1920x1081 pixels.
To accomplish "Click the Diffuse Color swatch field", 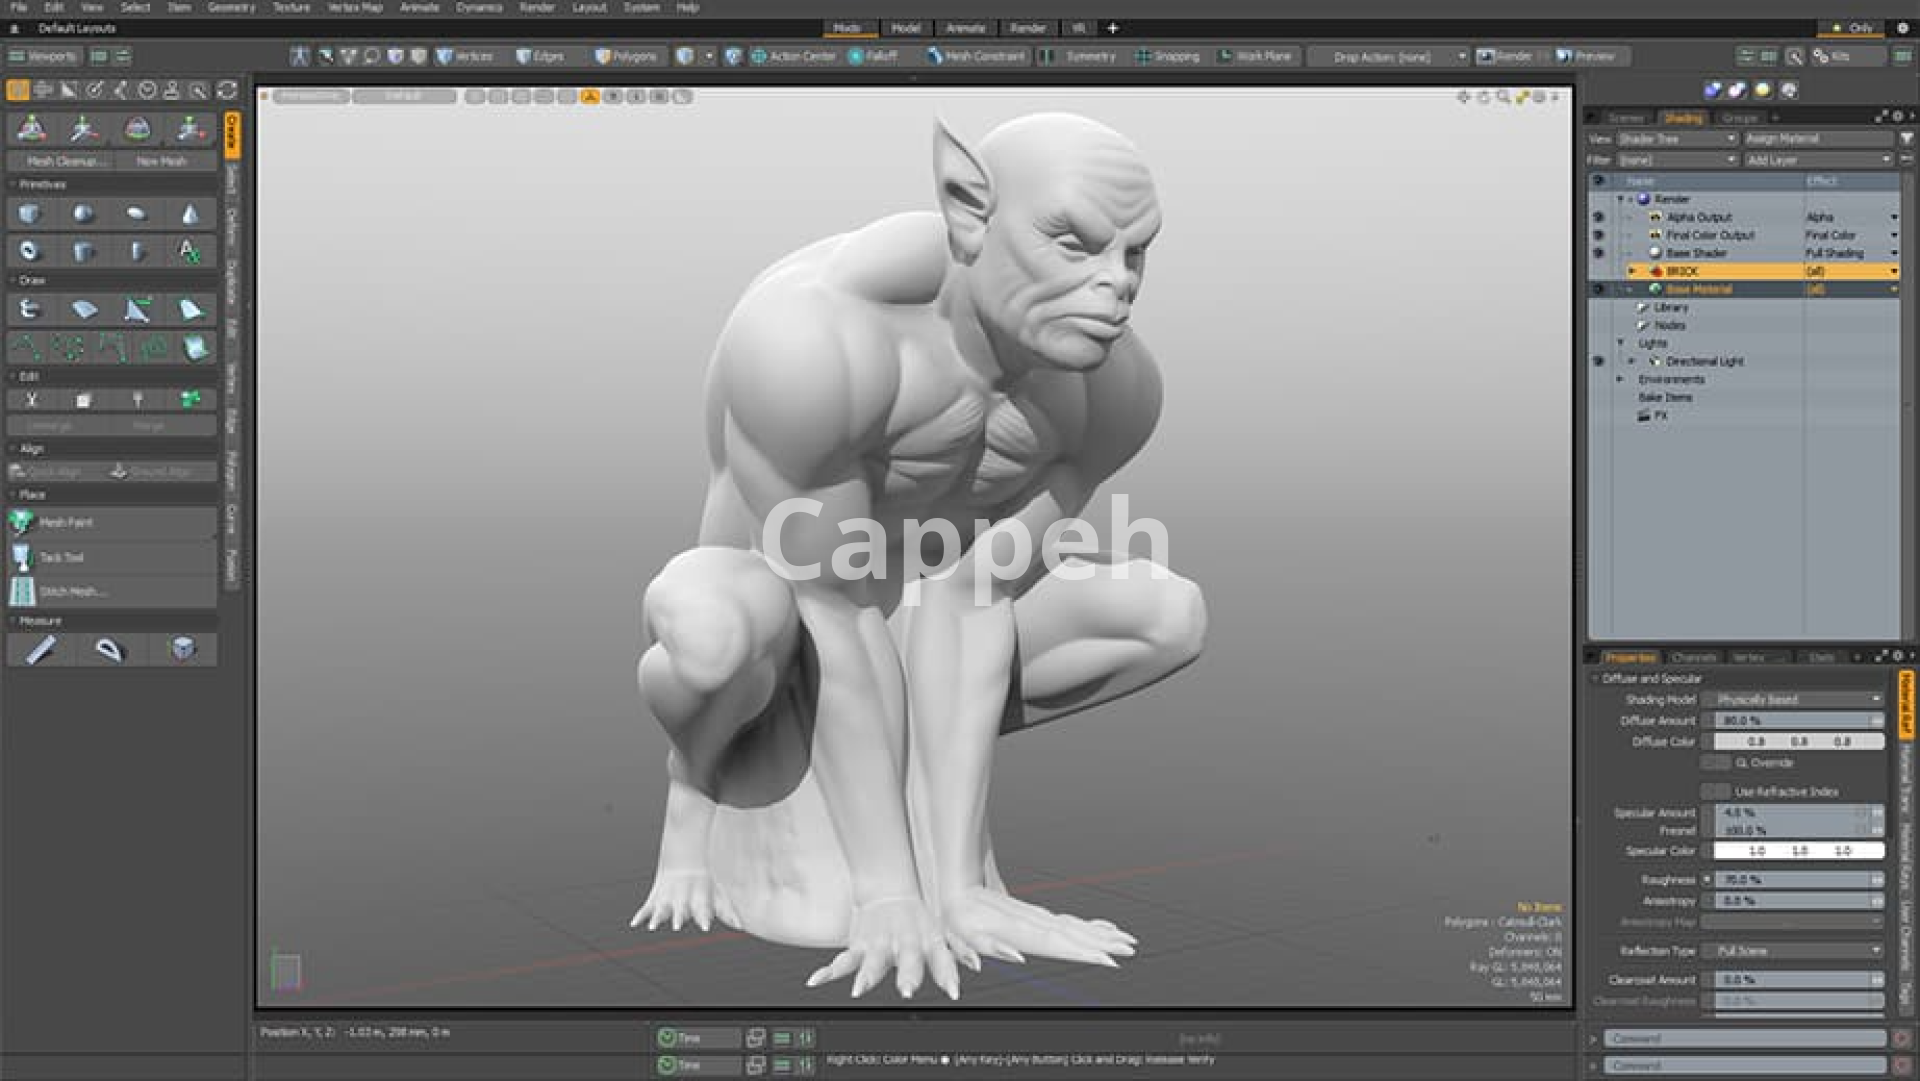I will click(x=1798, y=741).
